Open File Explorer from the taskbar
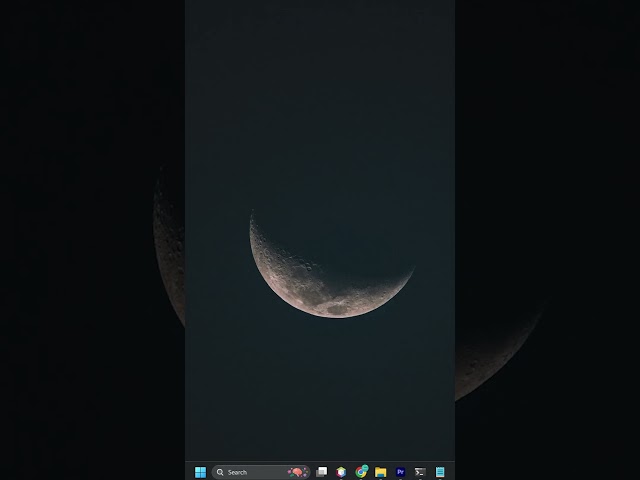Viewport: 640px width, 480px height. tap(380, 472)
